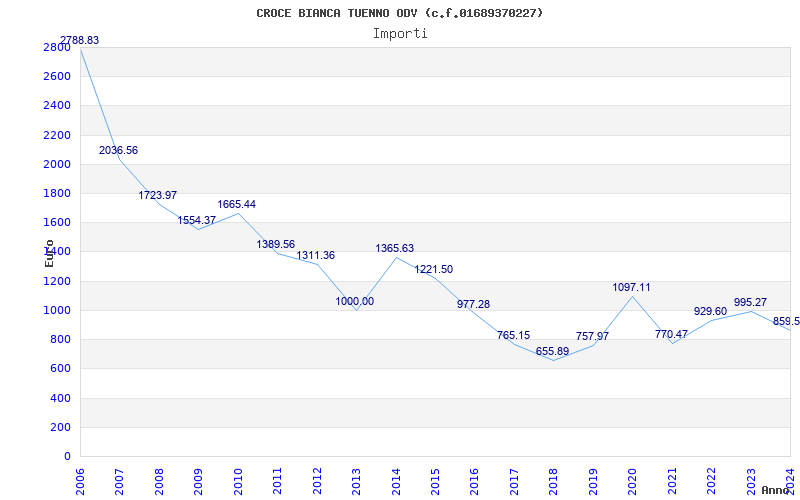Select the 655.89 data label
This screenshot has height=500, width=800.
[553, 352]
